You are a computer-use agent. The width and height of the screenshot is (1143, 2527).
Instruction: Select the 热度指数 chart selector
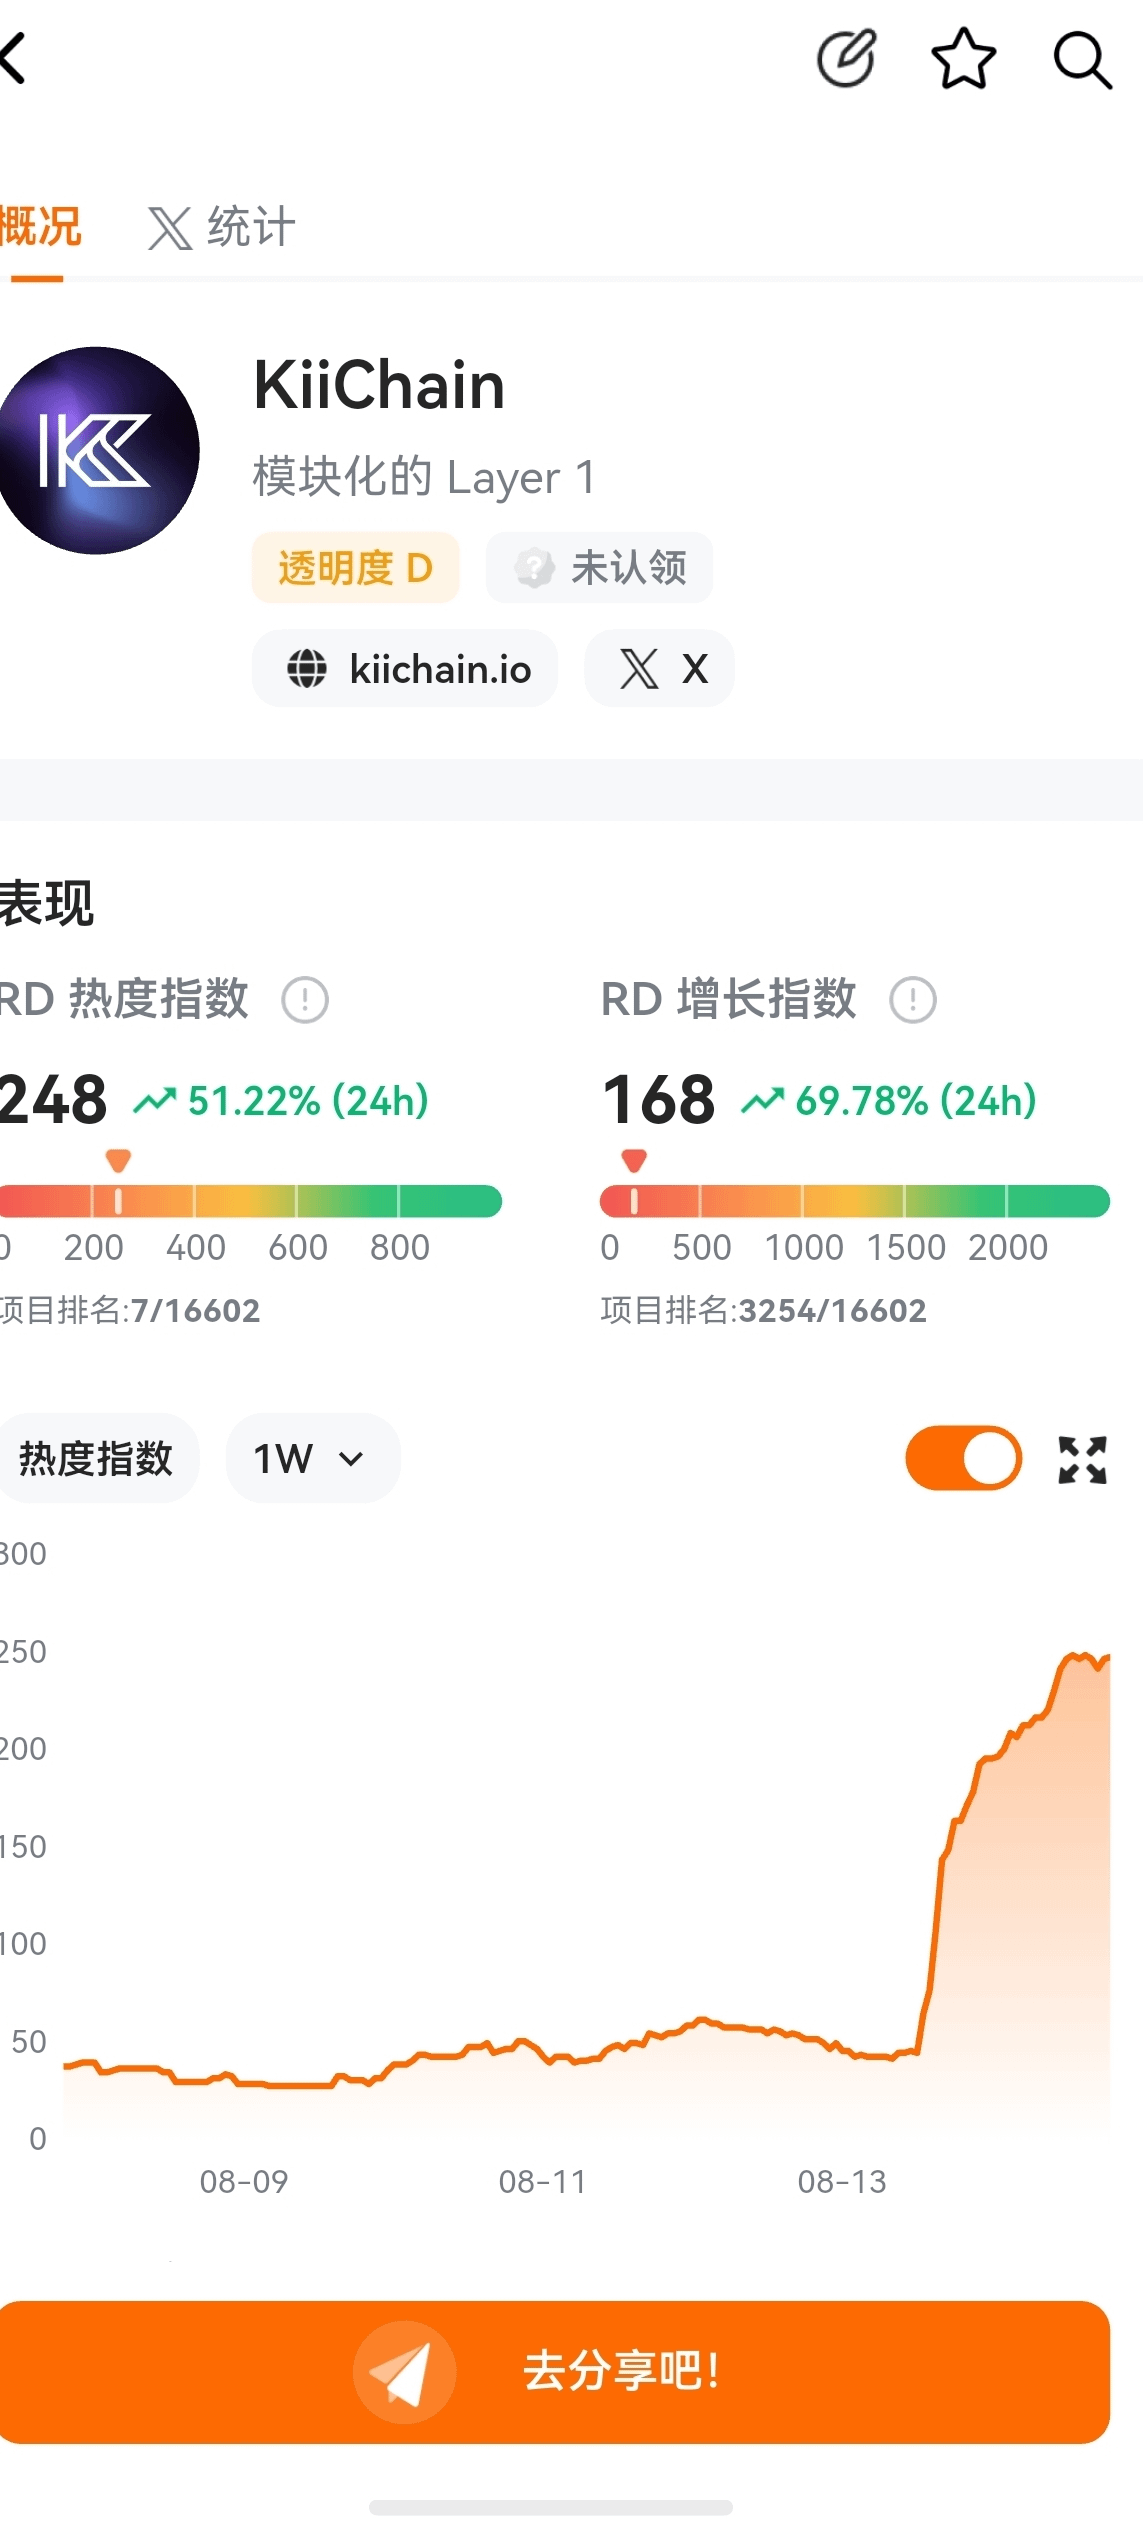click(x=96, y=1458)
